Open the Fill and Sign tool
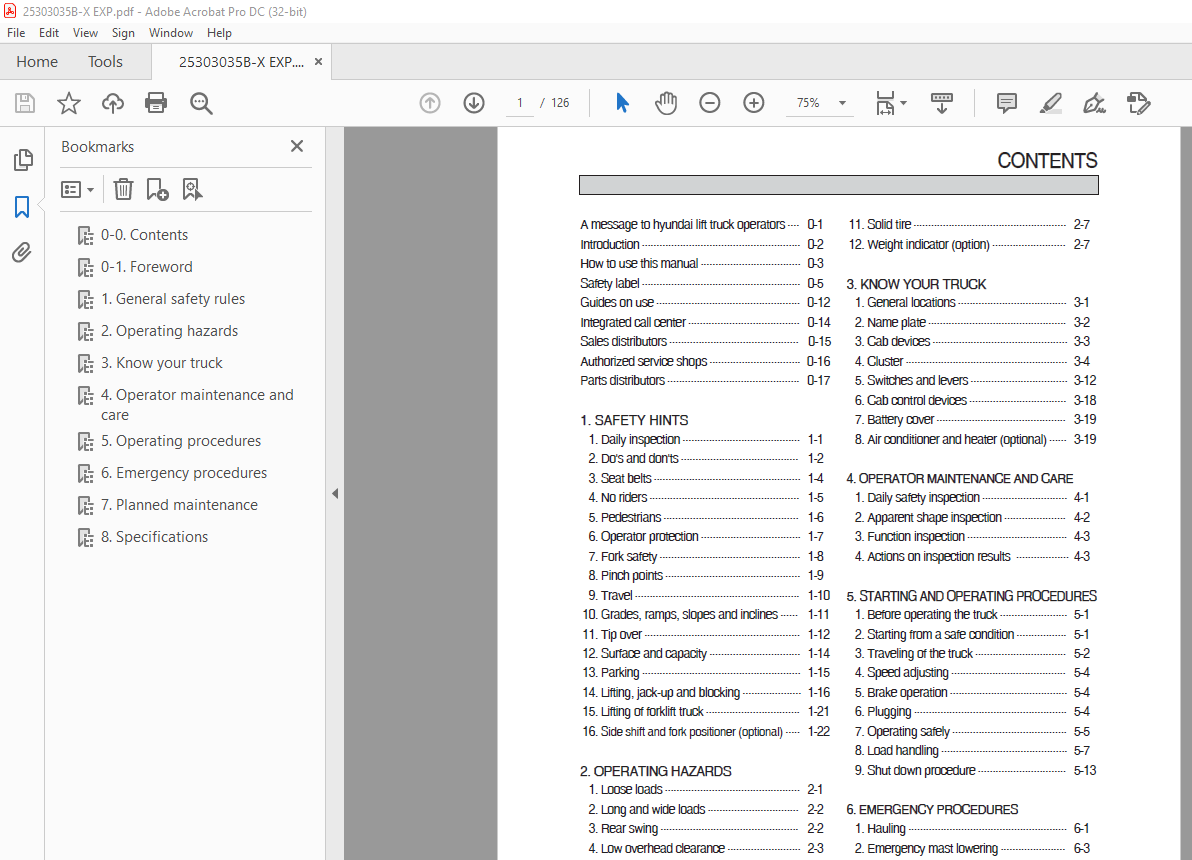Screen dimensions: 1192x860 [1095, 103]
